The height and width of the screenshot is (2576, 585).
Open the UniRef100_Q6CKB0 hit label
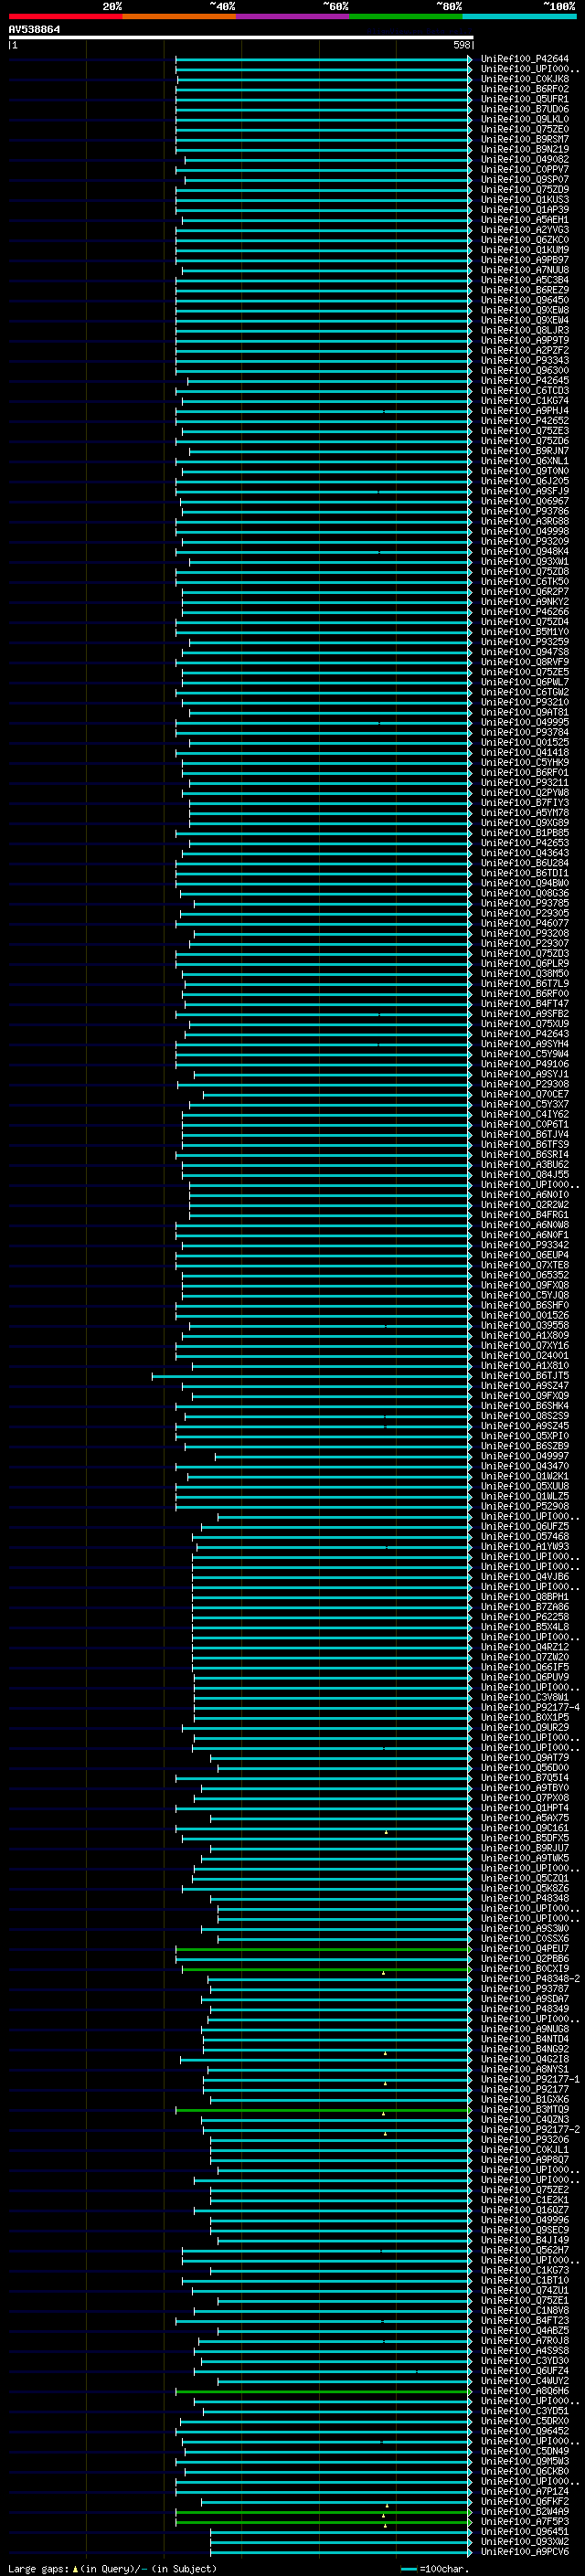pos(525,2471)
